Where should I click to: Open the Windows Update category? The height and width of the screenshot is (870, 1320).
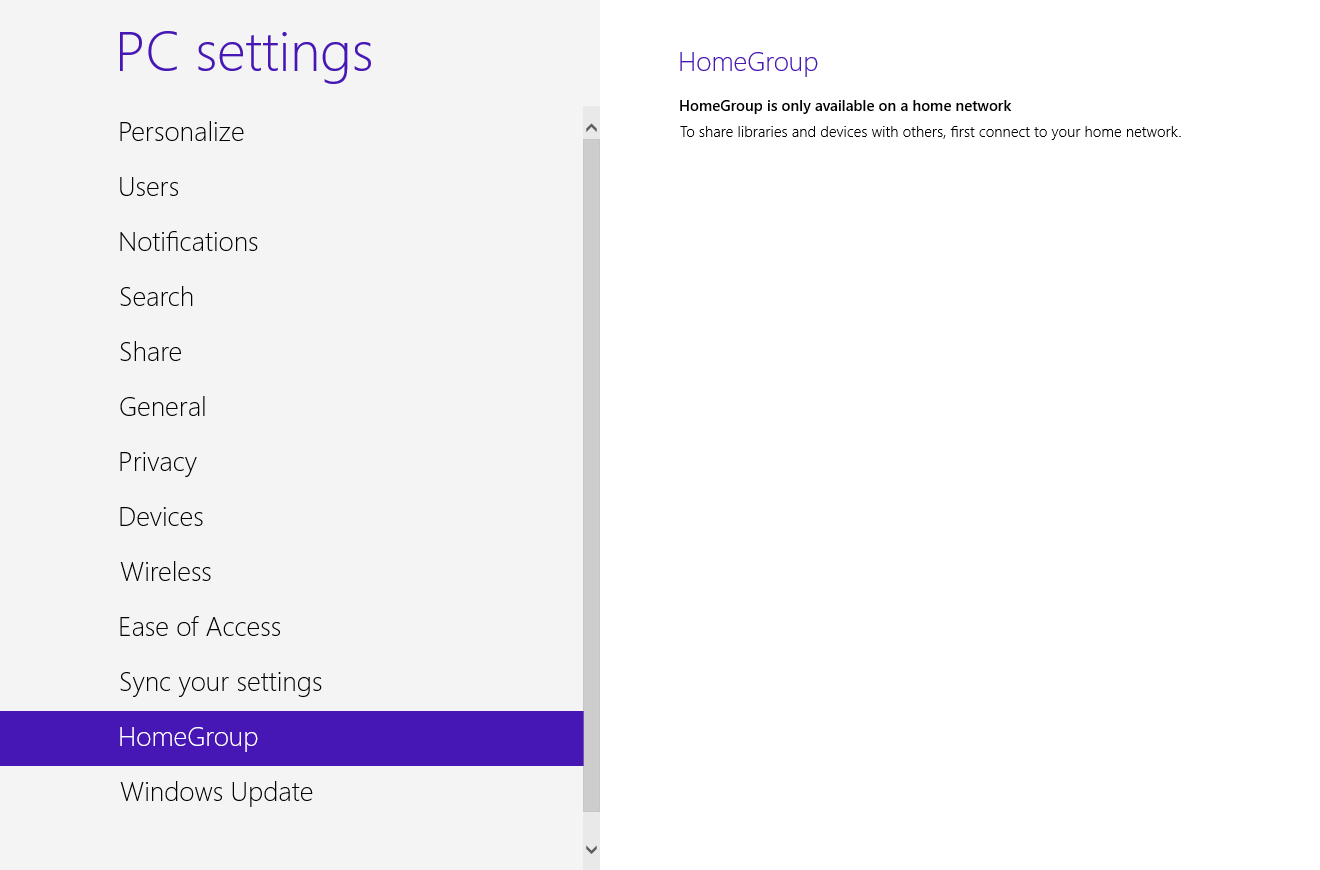[x=291, y=792]
